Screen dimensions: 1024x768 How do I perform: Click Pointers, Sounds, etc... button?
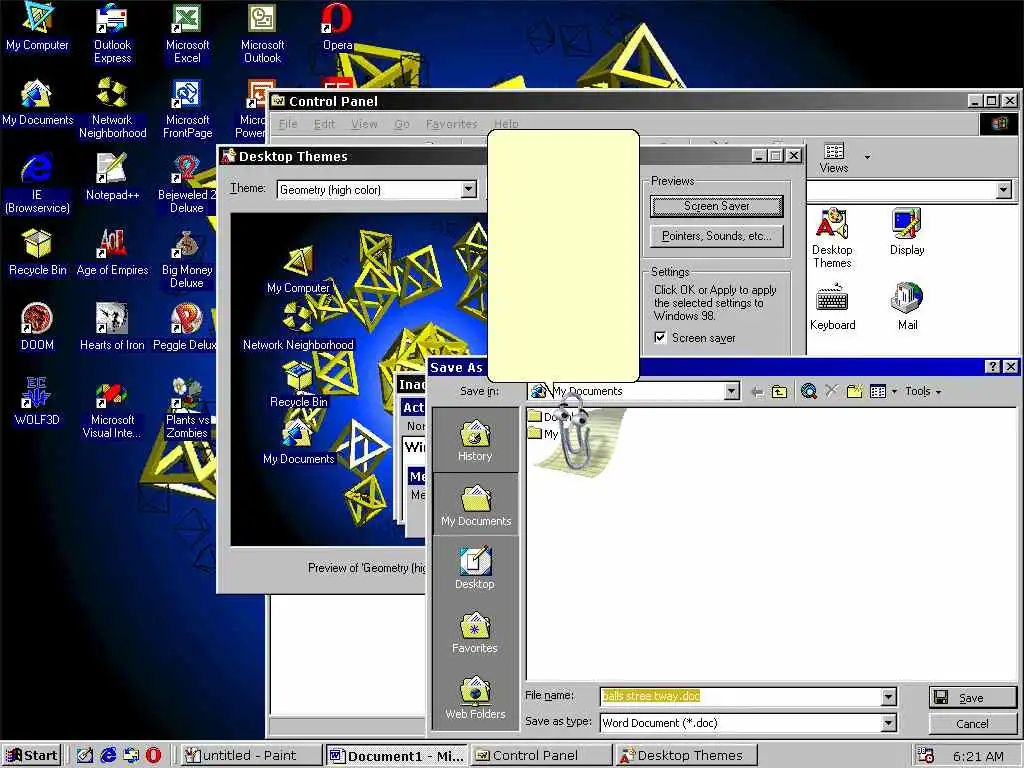[716, 236]
